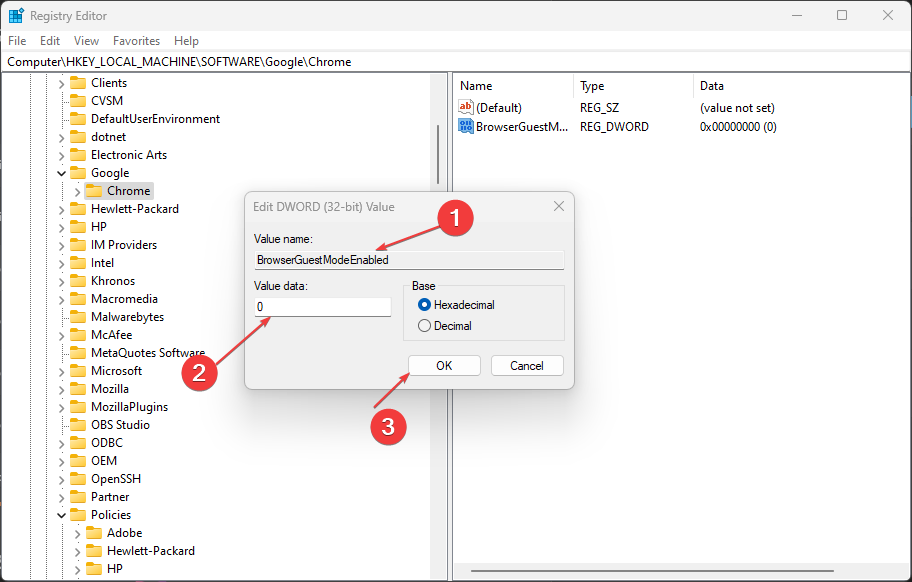Click the REG_DWORD type cell
912x582 pixels.
pos(614,126)
